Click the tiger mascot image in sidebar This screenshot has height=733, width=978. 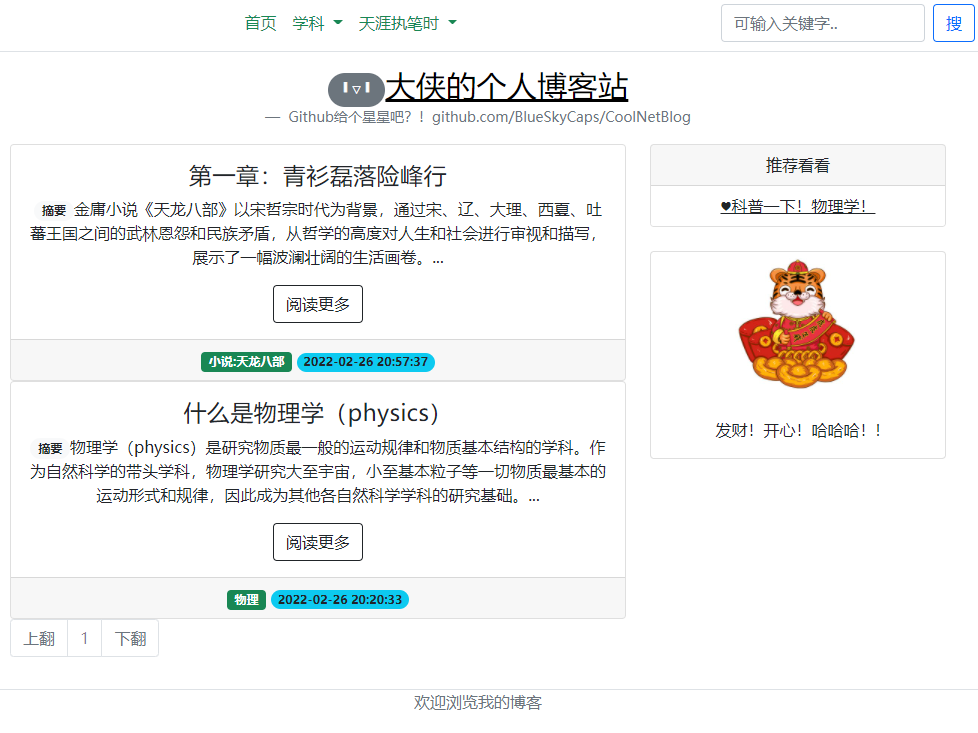[797, 323]
